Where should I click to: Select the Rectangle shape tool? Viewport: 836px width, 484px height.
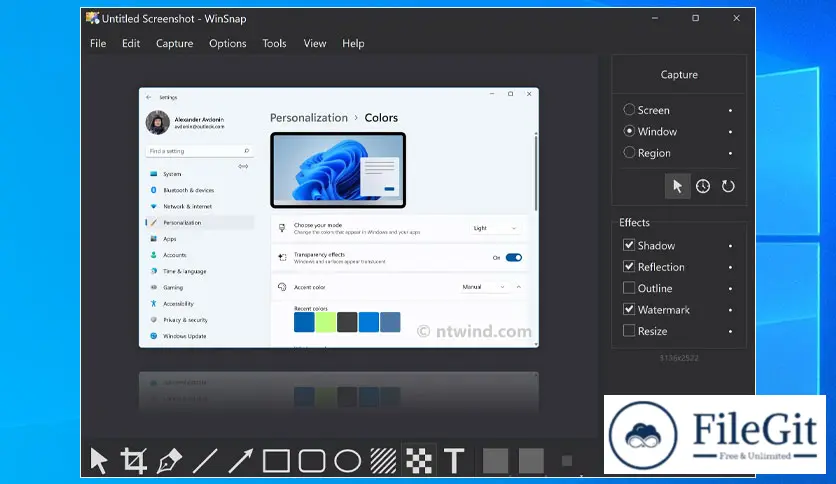(x=276, y=461)
